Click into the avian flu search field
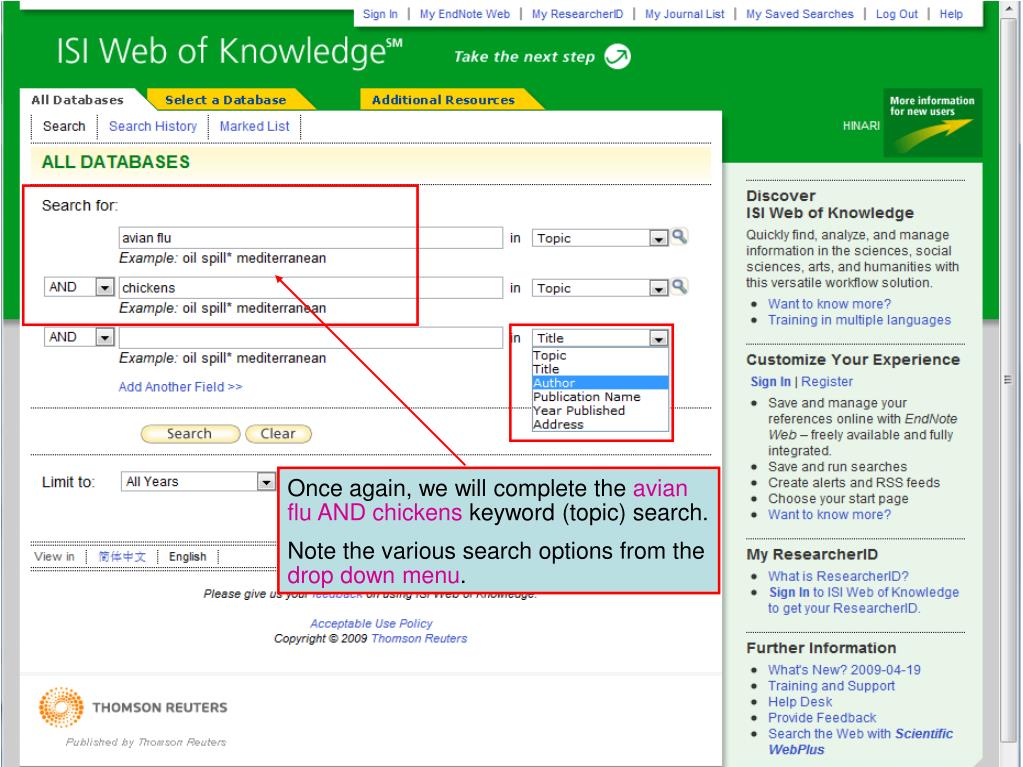 (x=311, y=238)
